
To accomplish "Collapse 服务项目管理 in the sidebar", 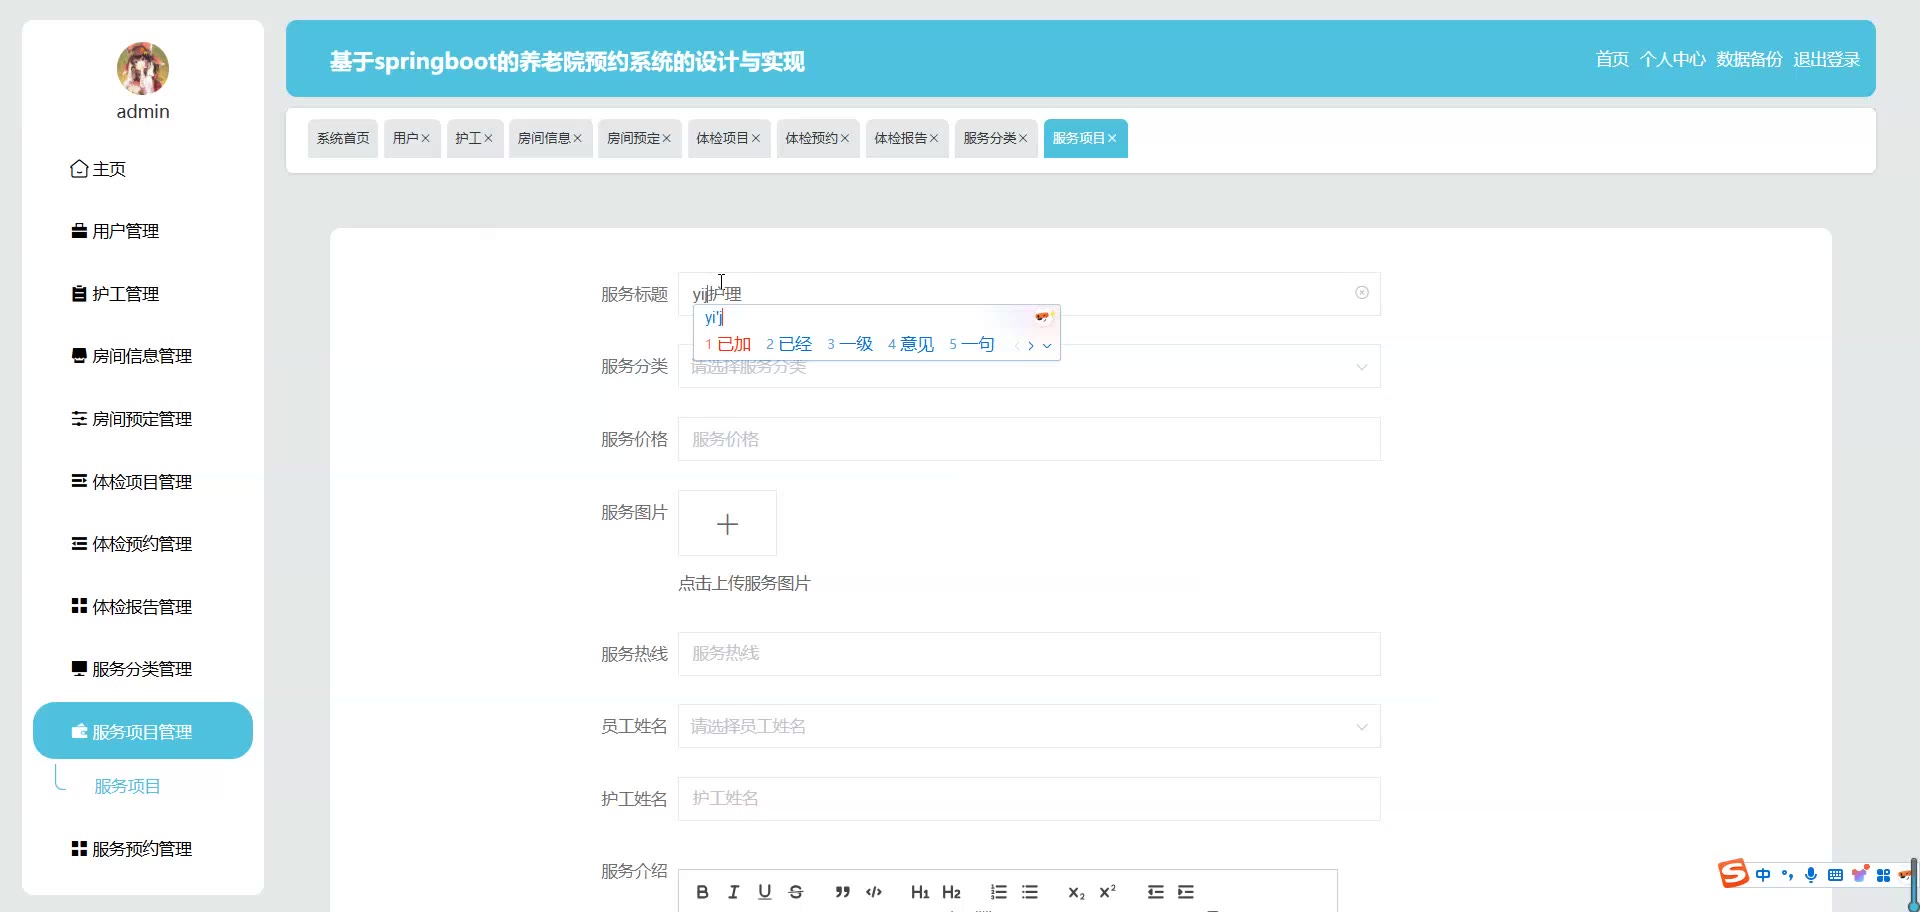I will tap(143, 731).
